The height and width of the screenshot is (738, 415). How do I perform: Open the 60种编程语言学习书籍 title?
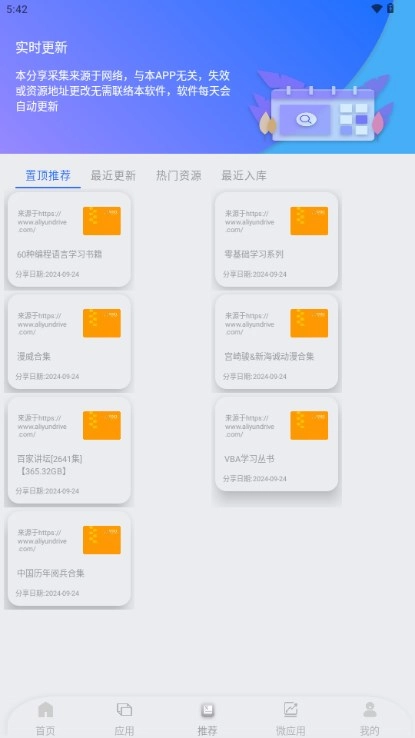click(x=60, y=255)
